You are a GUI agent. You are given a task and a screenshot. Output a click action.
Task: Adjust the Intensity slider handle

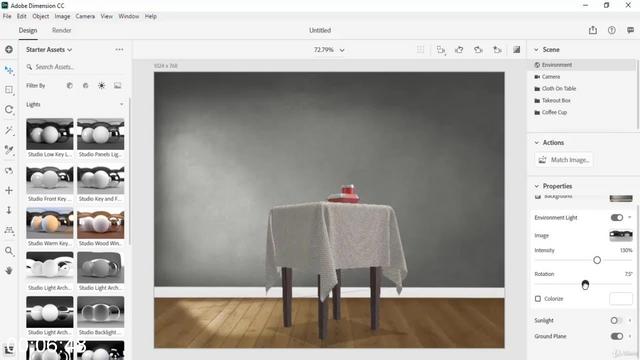[597, 260]
